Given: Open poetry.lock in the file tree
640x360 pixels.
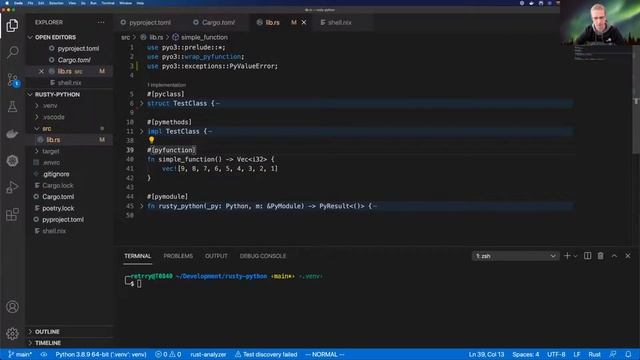Looking at the screenshot, I should pos(58,208).
